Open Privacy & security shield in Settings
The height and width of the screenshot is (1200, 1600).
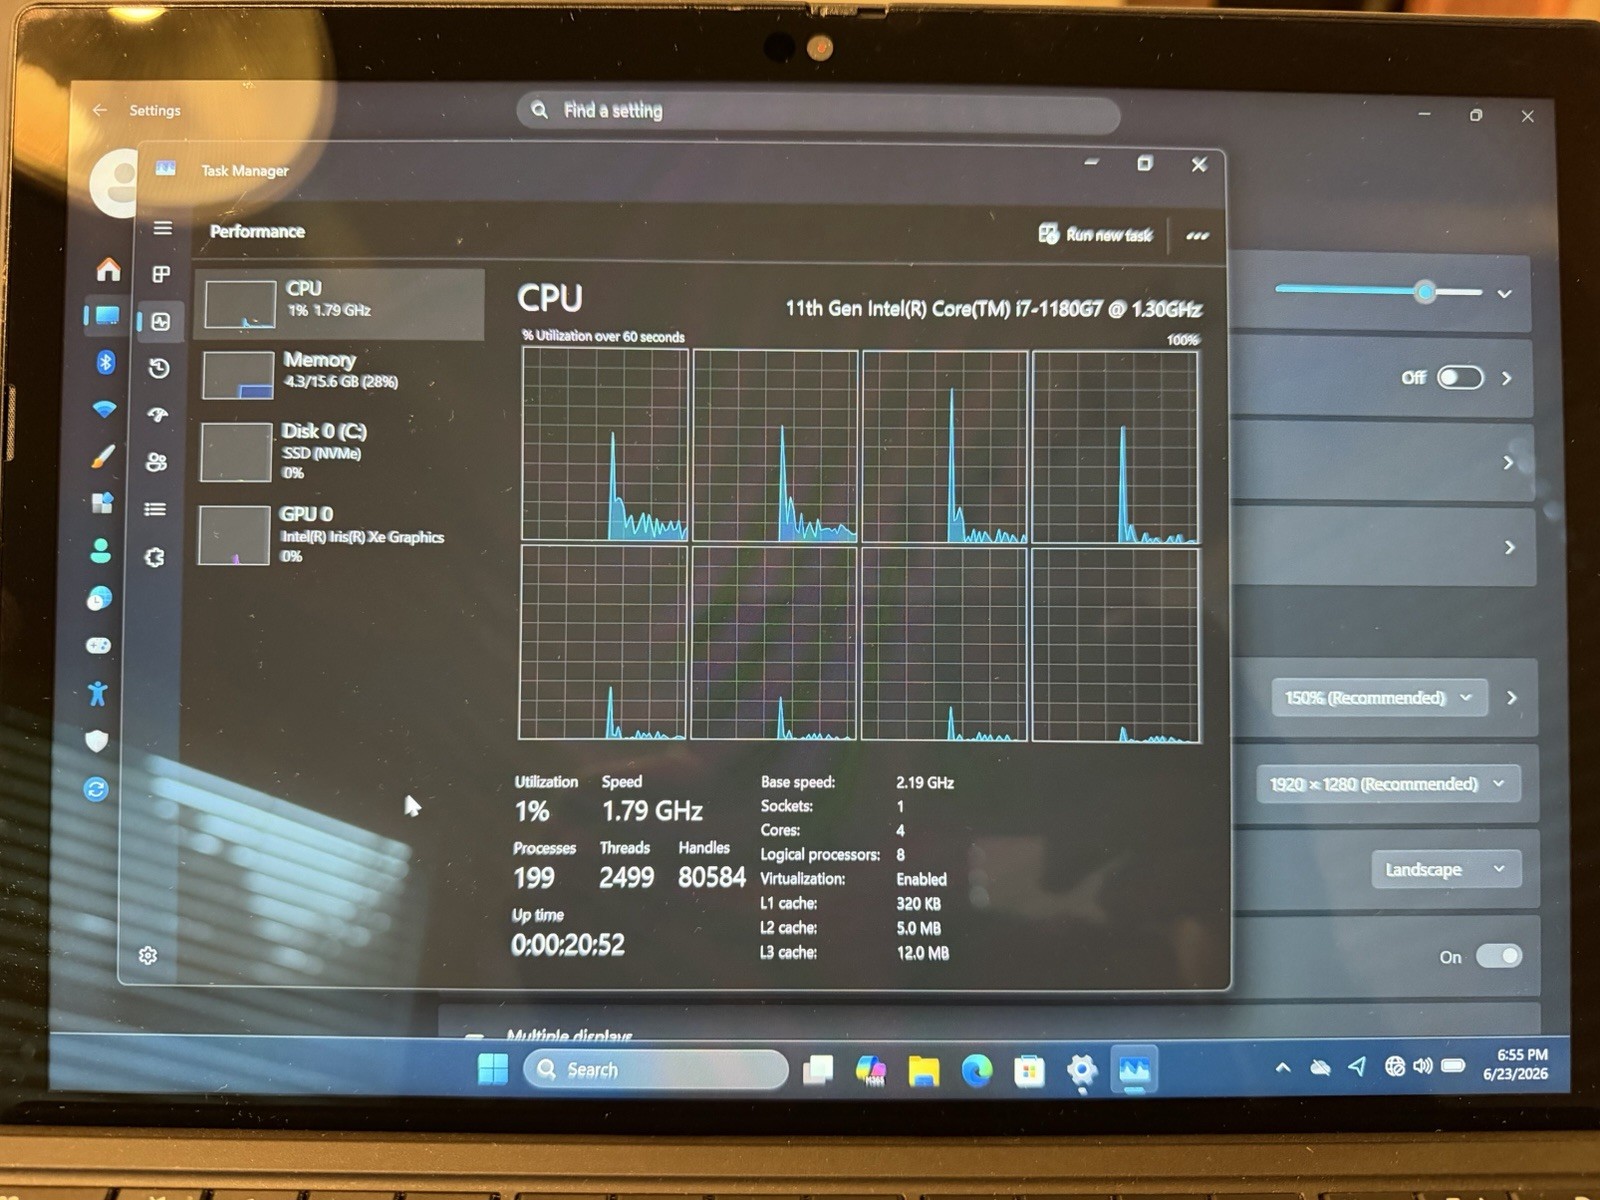click(x=96, y=741)
